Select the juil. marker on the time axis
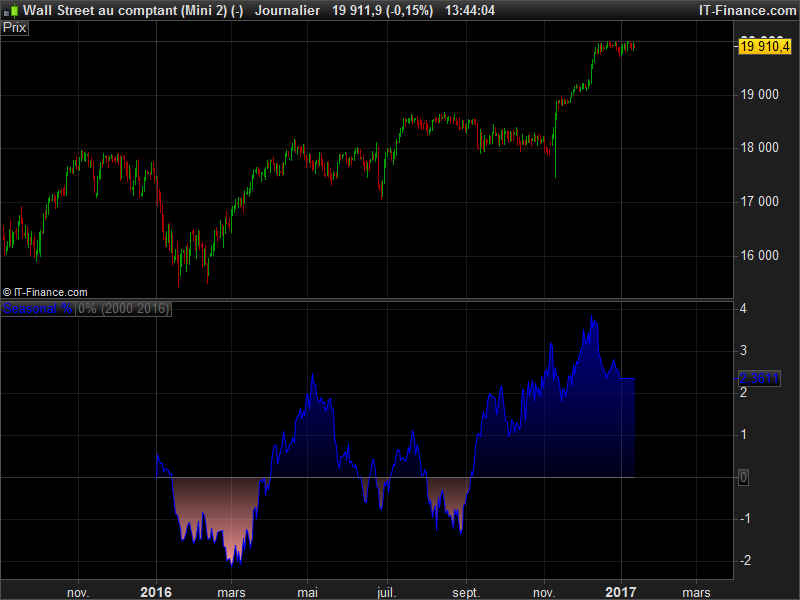The image size is (800, 600). point(386,592)
